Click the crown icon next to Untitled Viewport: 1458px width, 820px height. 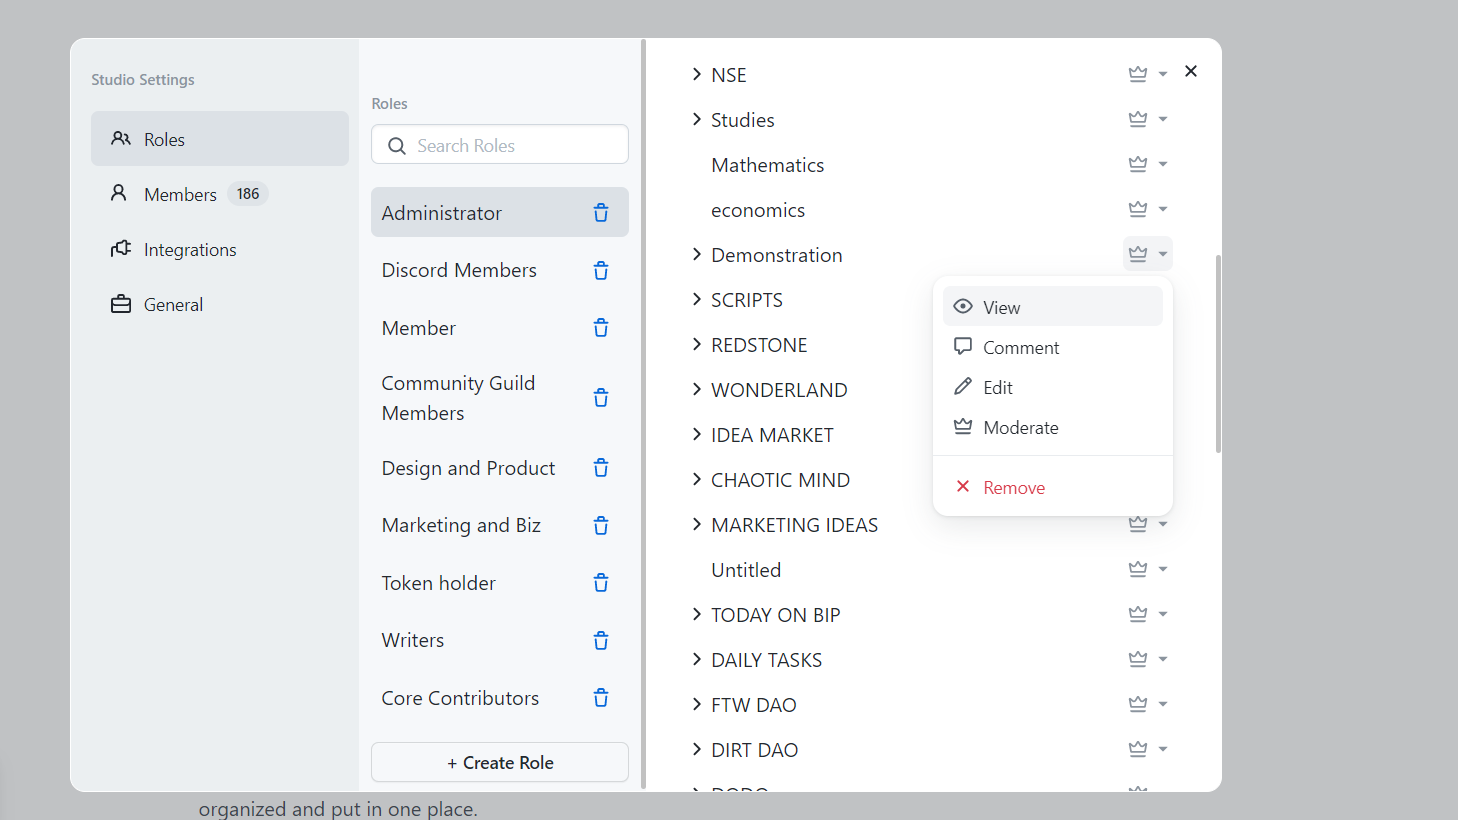coord(1137,568)
